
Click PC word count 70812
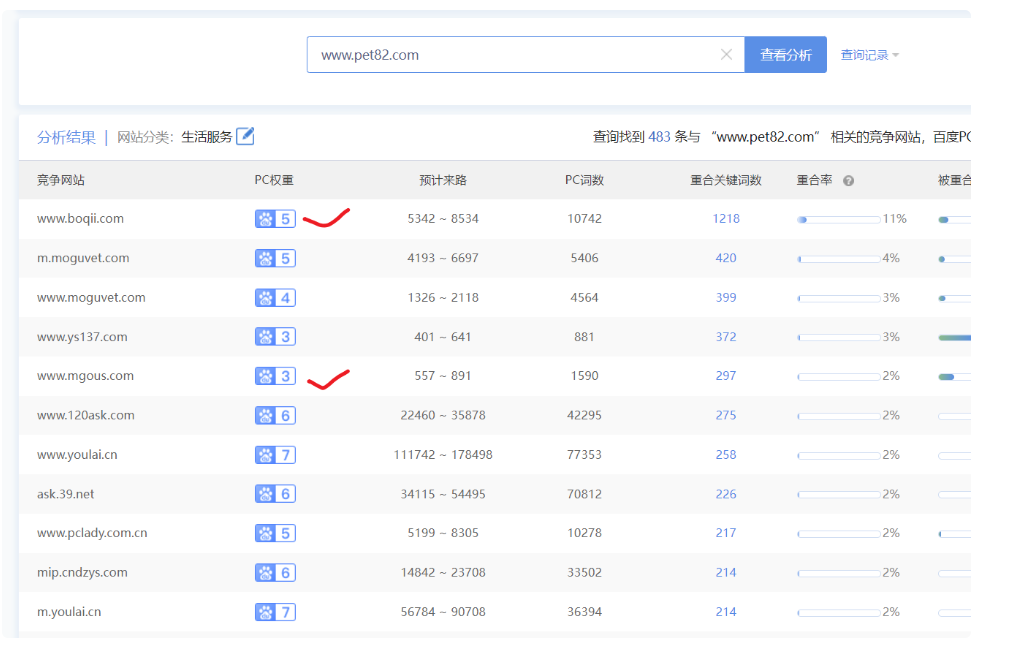click(x=584, y=494)
